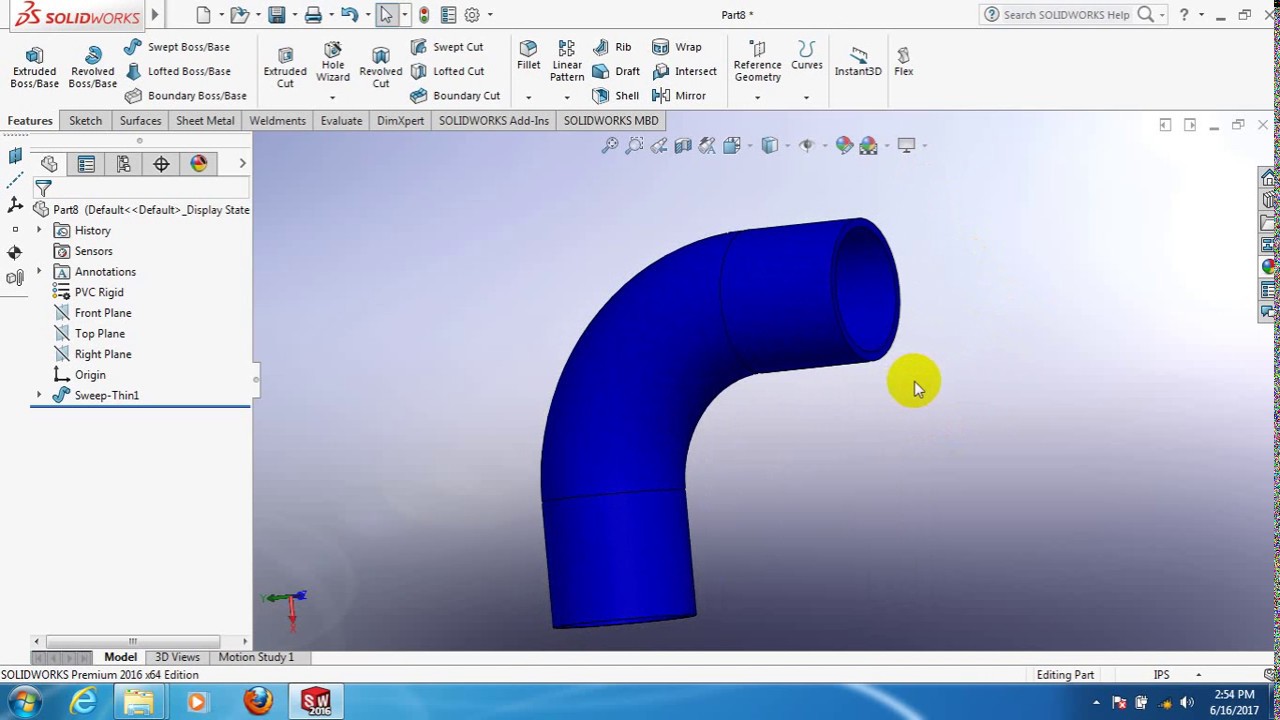Viewport: 1280px width, 720px height.
Task: Select the Revolved Boss/Base tool
Action: [x=92, y=67]
